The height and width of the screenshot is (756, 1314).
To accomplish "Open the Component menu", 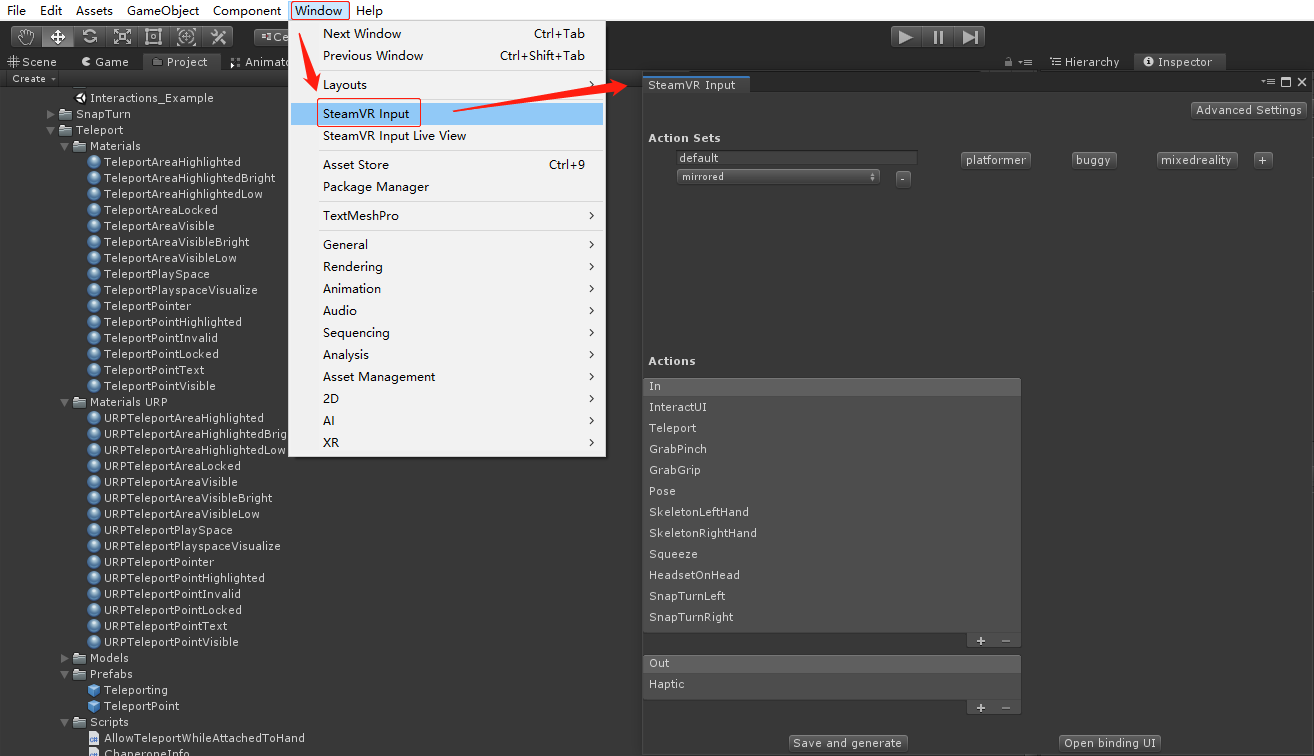I will point(247,11).
